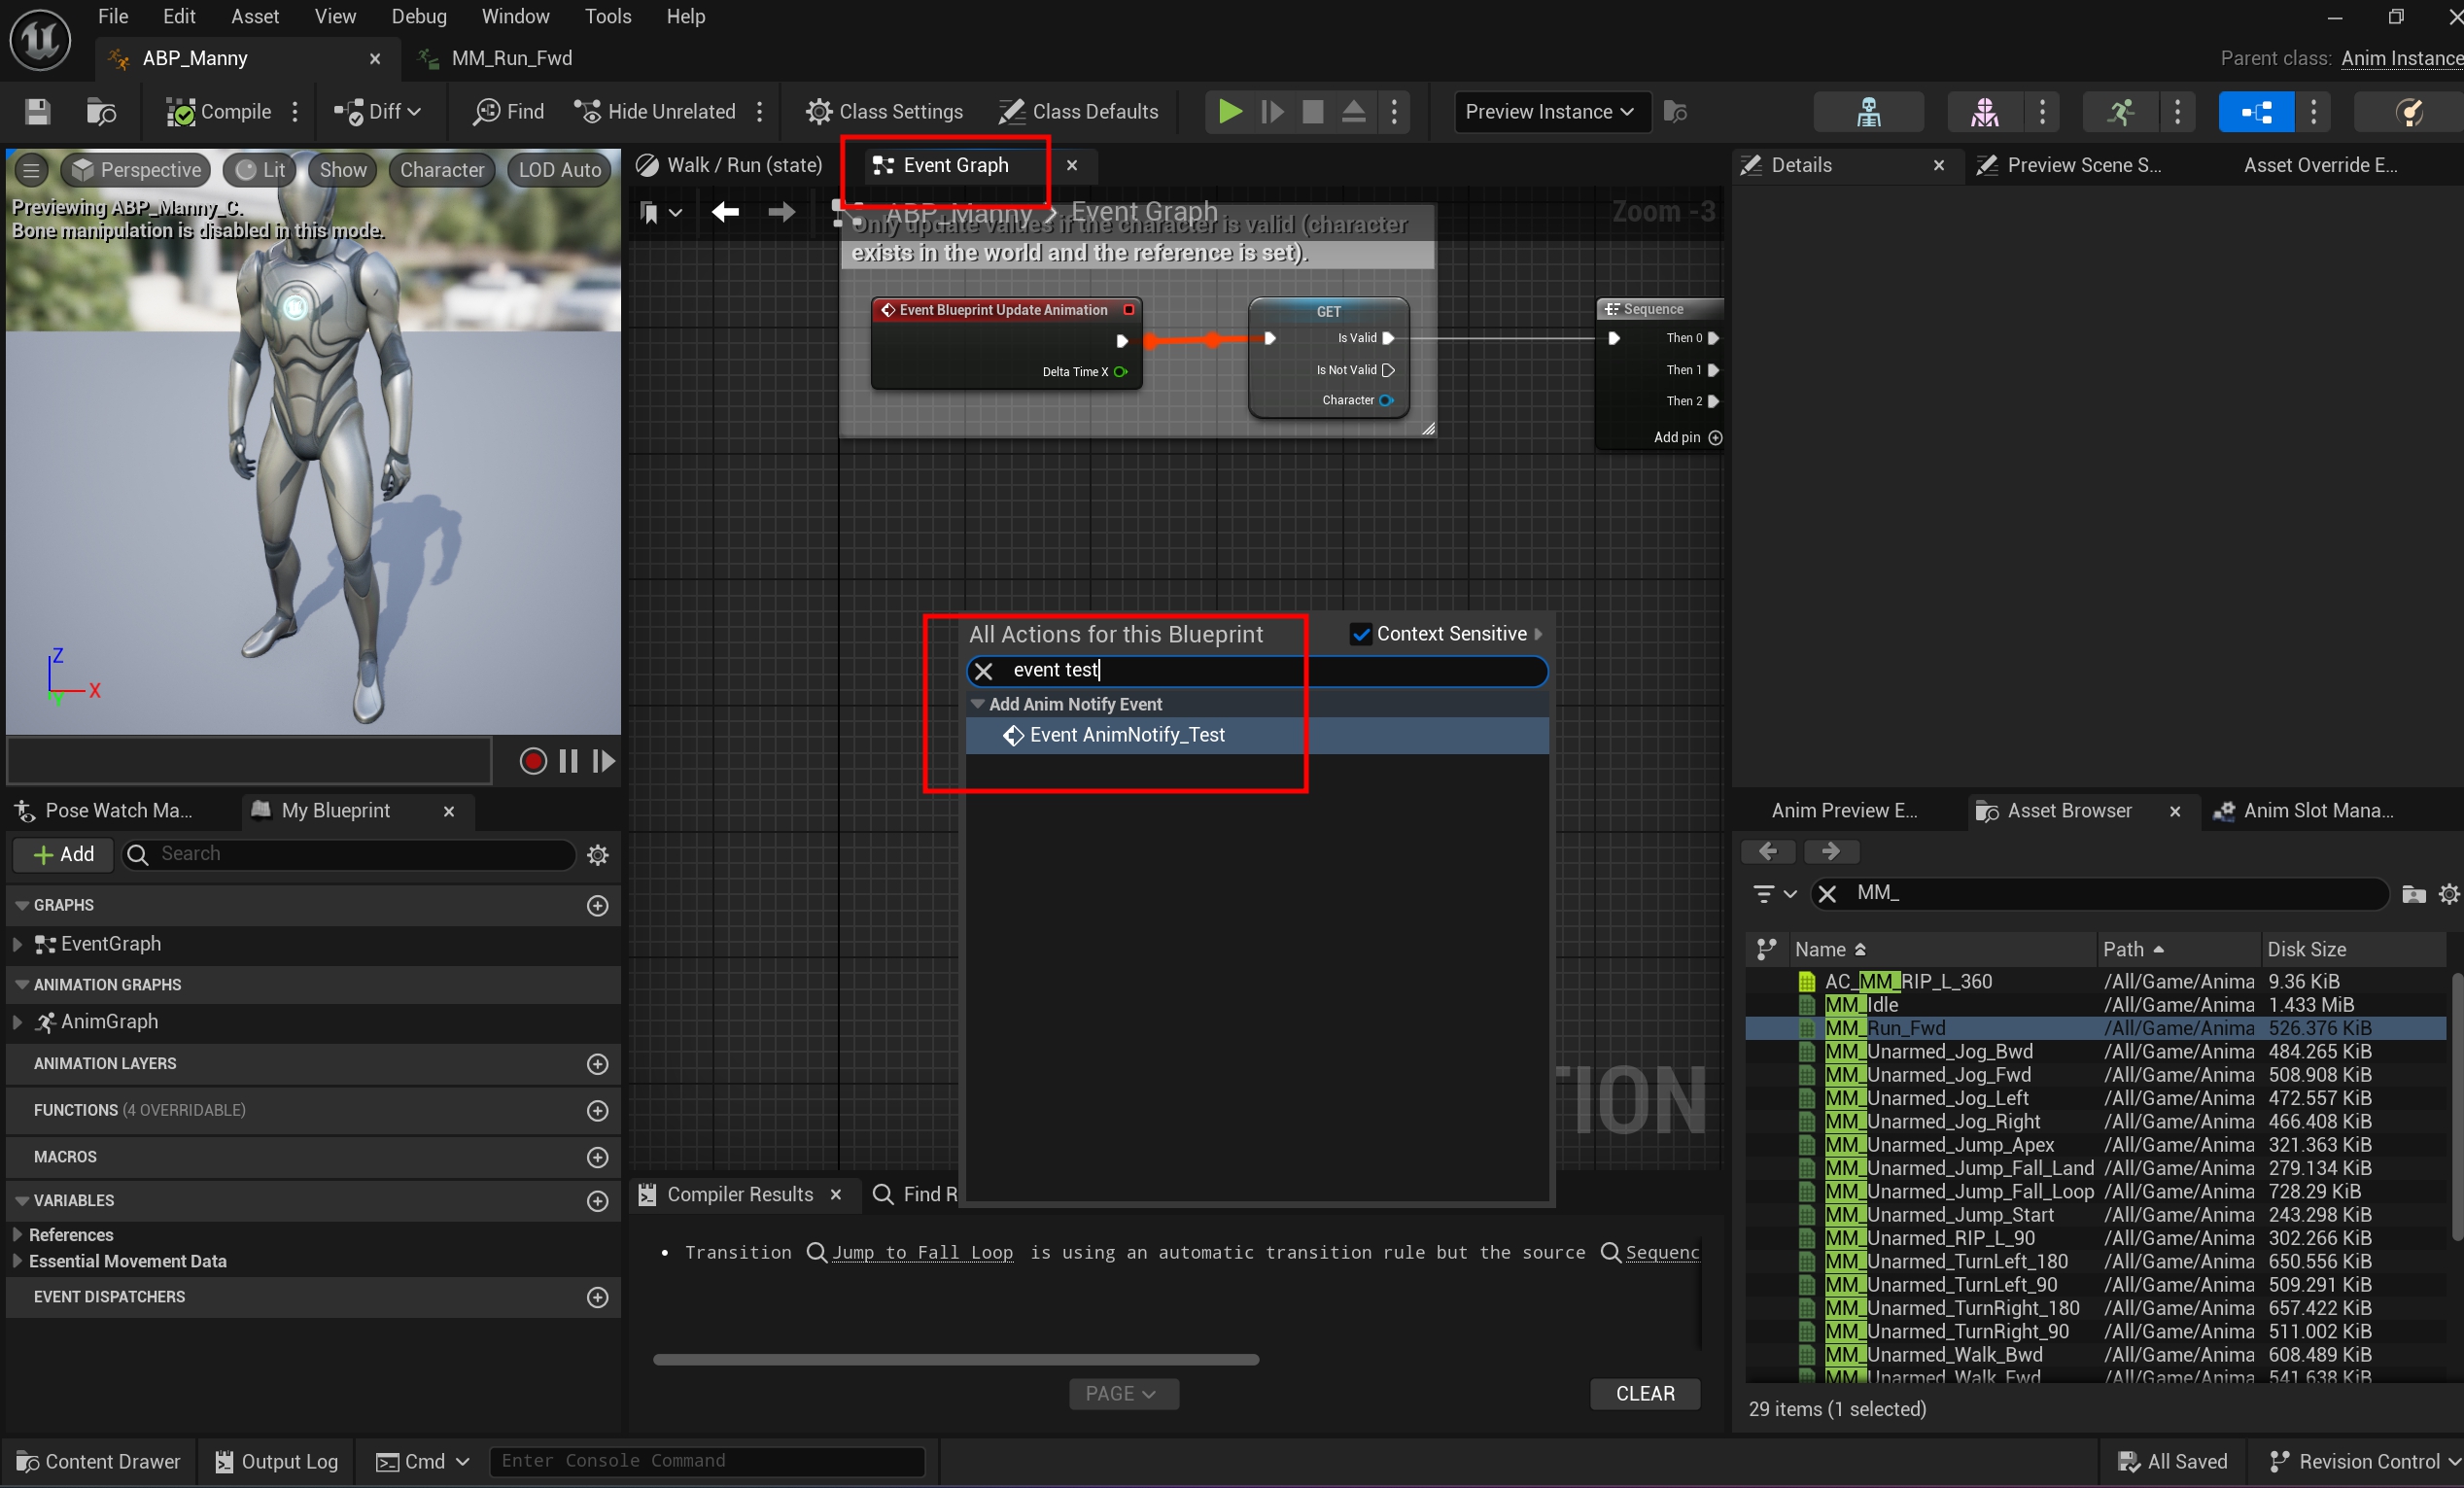2464x1488 pixels.
Task: Clear the Asset Browser MM_ filter
Action: (1828, 893)
